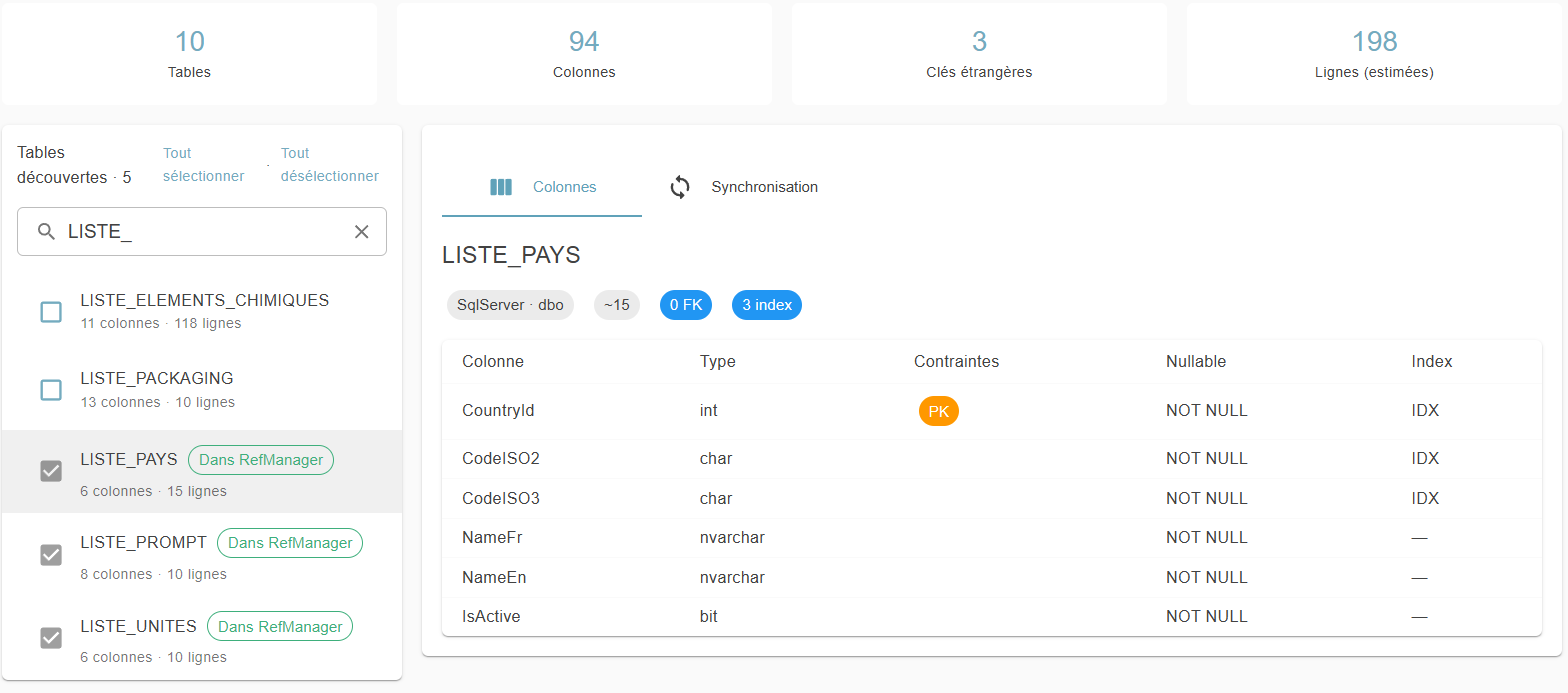Click IDX cell in CodeISO2 row
1568x693 pixels.
[1425, 458]
